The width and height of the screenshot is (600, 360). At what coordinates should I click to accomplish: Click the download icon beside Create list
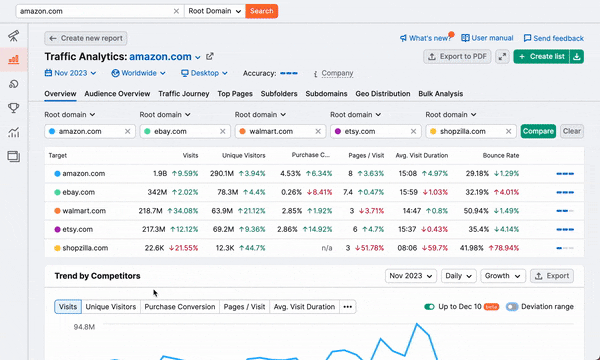[577, 57]
